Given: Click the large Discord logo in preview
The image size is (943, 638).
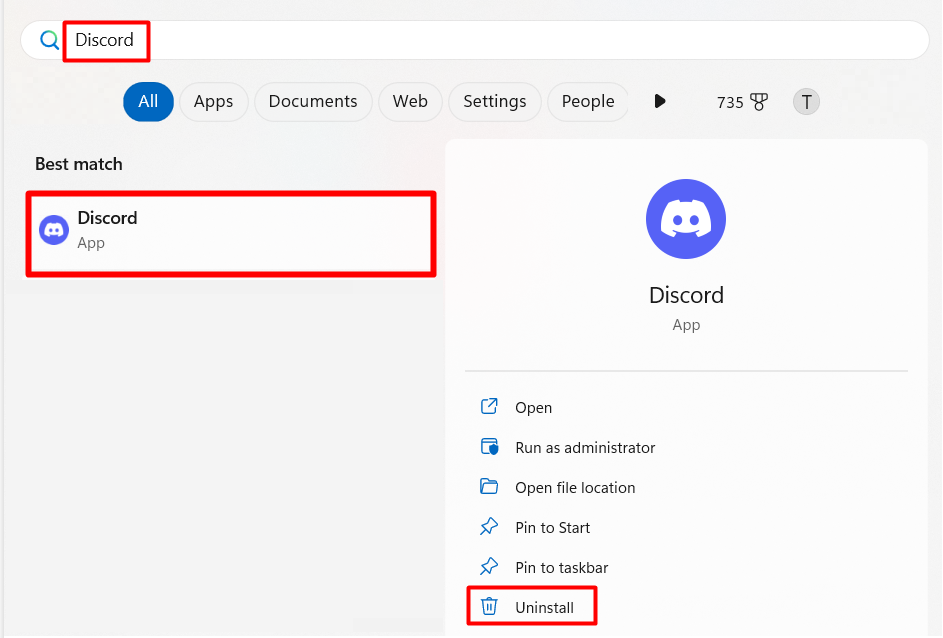Looking at the screenshot, I should click(x=686, y=219).
